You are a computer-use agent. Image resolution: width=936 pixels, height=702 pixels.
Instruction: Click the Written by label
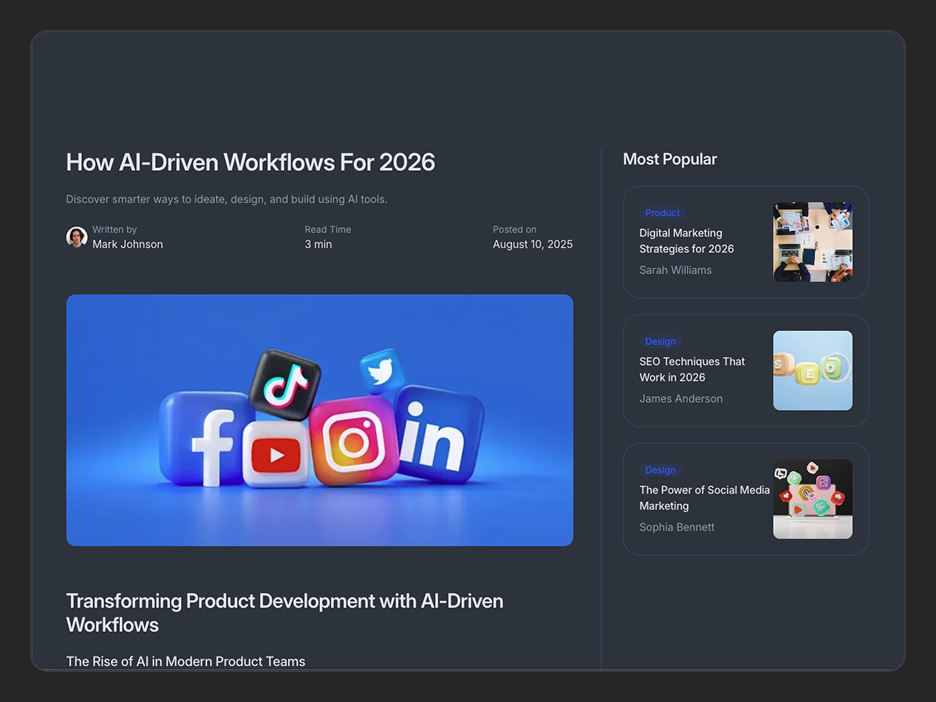(115, 229)
